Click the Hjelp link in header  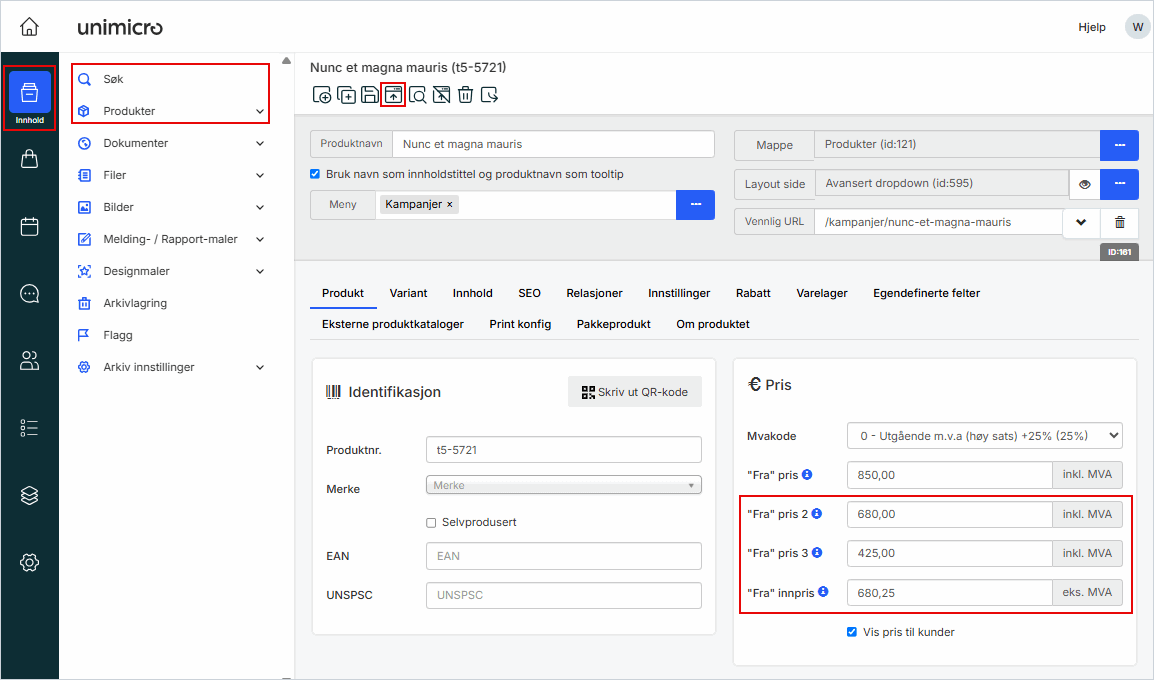pyautogui.click(x=1091, y=27)
